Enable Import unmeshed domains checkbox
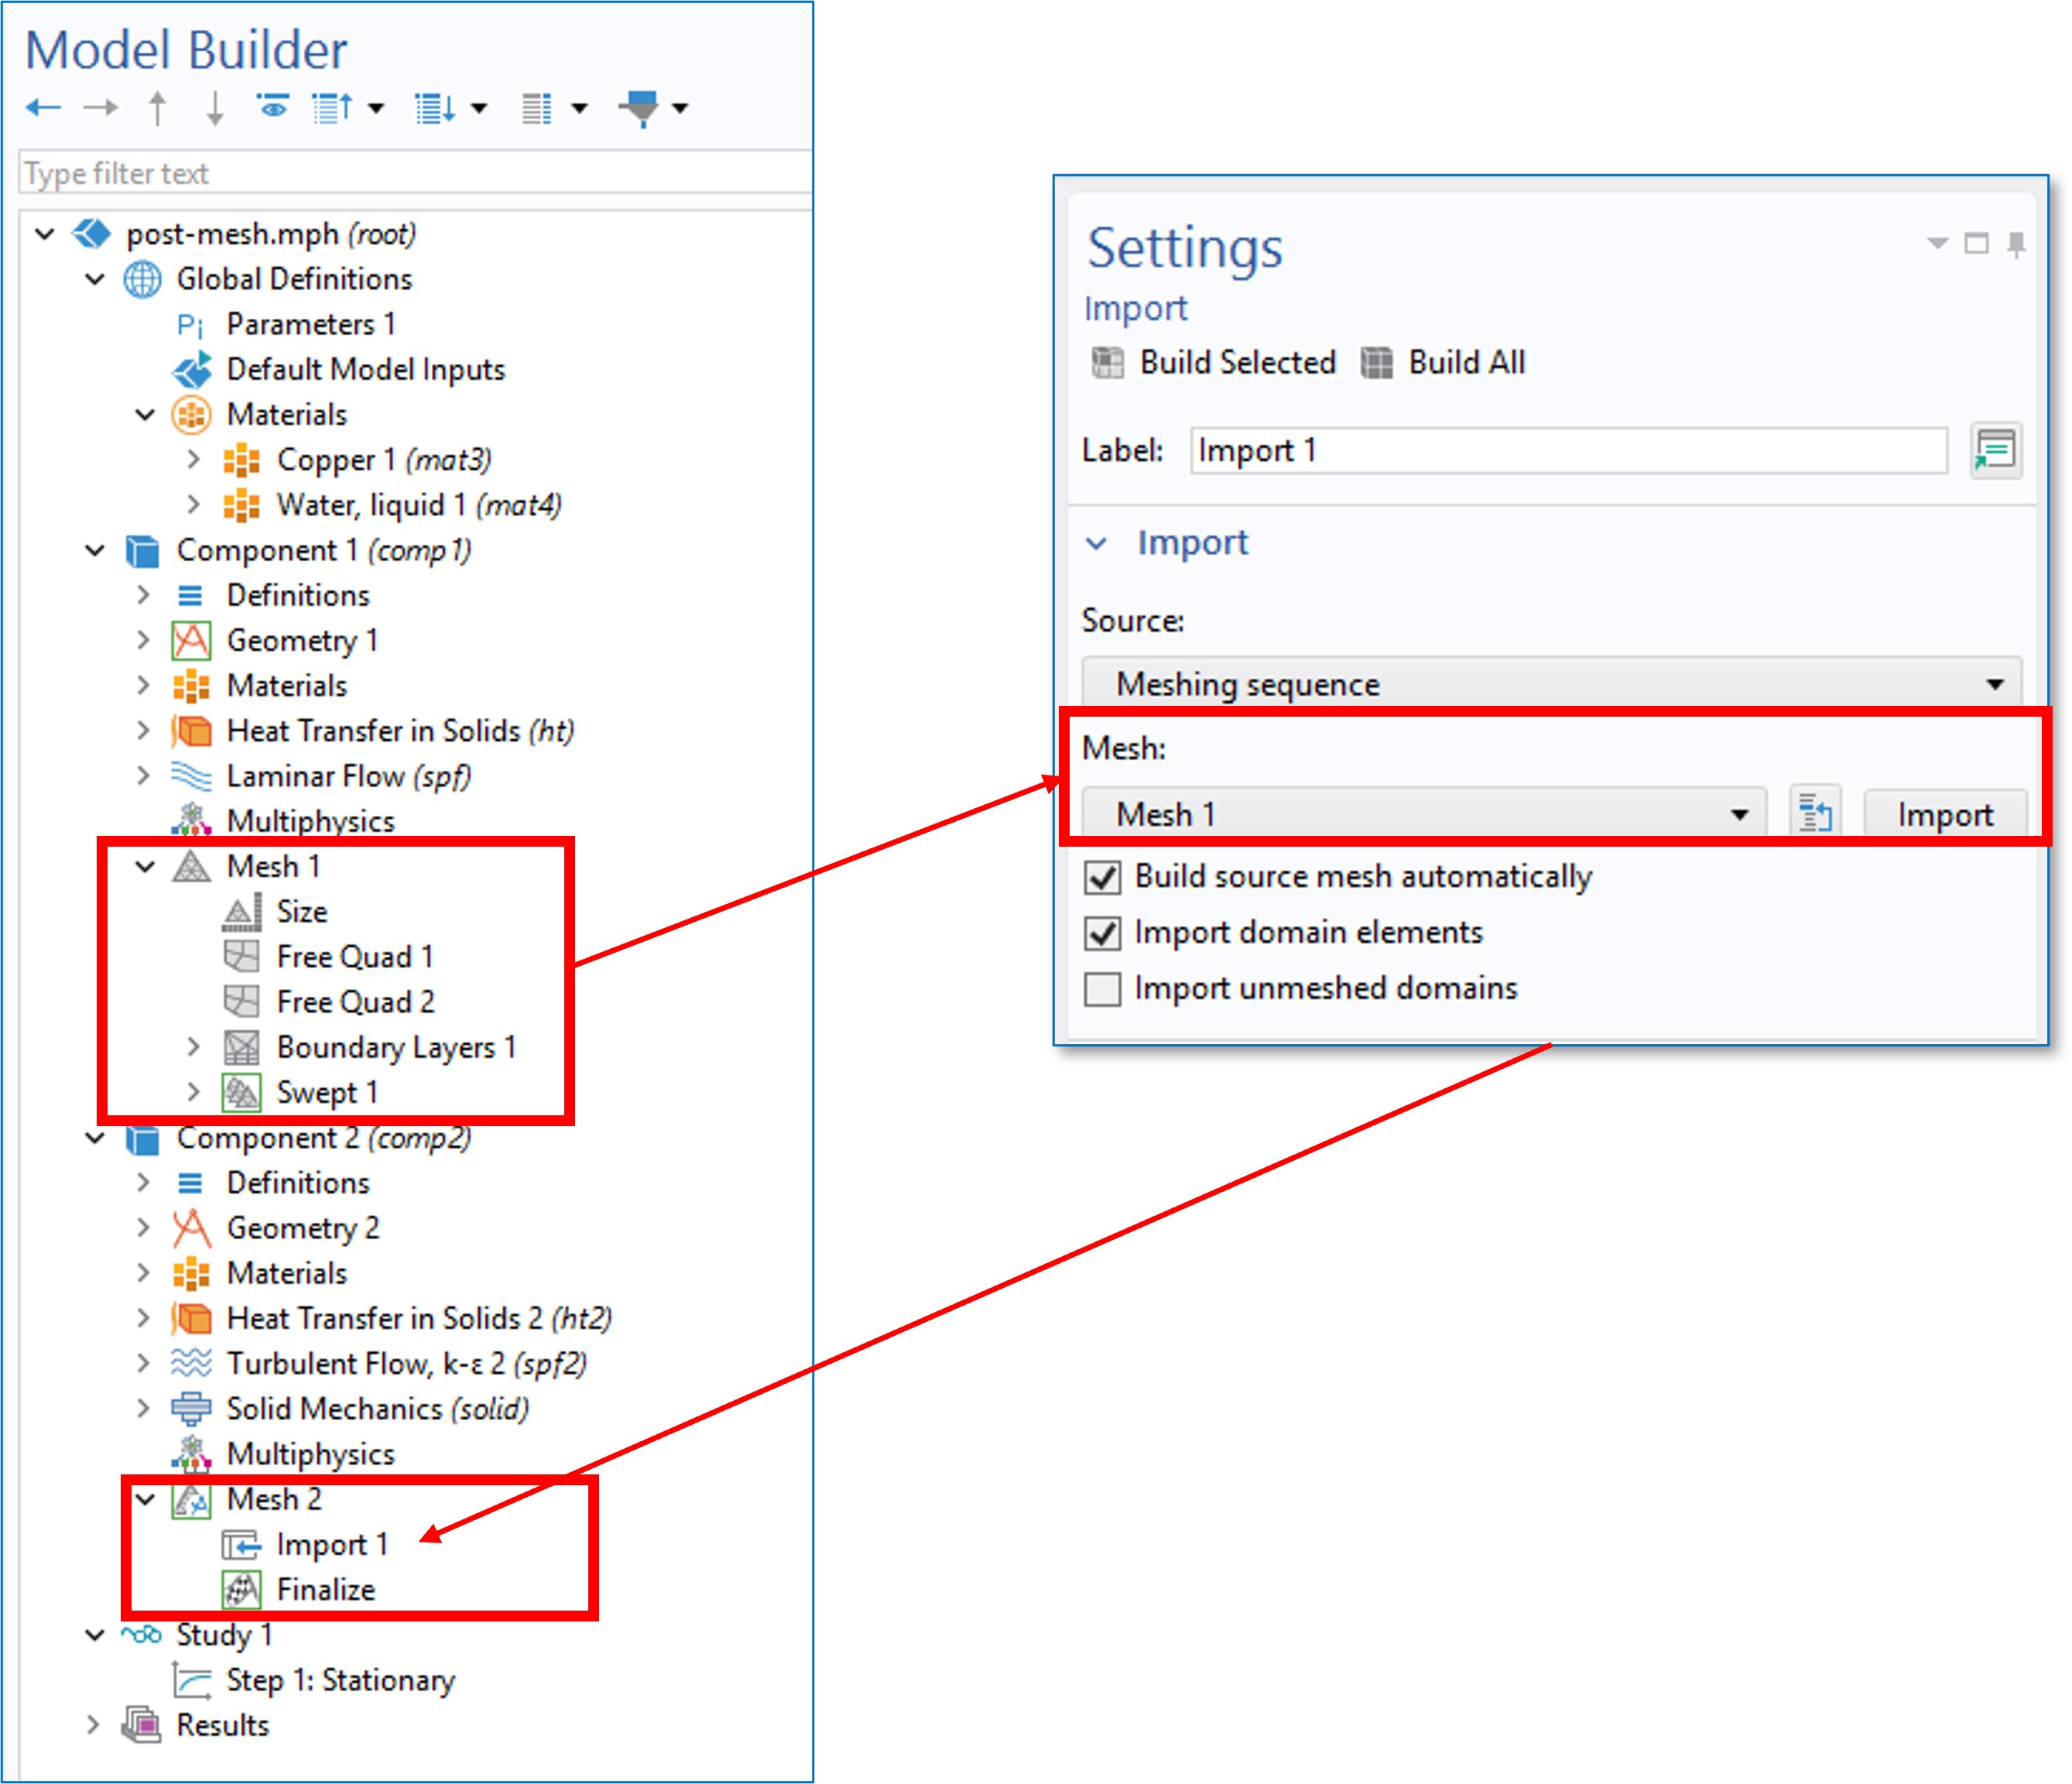This screenshot has width=2072, height=1784. 1102,989
